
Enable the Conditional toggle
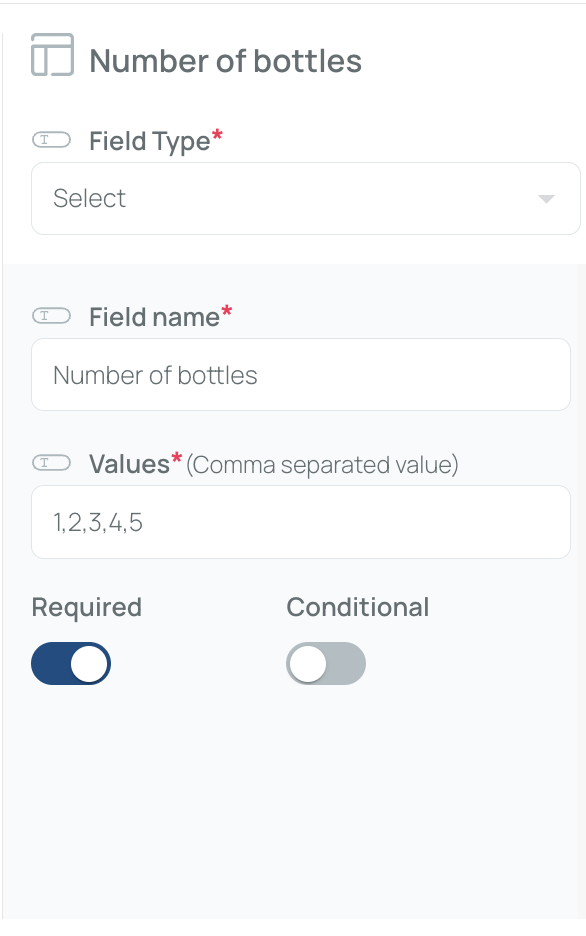[x=326, y=663]
